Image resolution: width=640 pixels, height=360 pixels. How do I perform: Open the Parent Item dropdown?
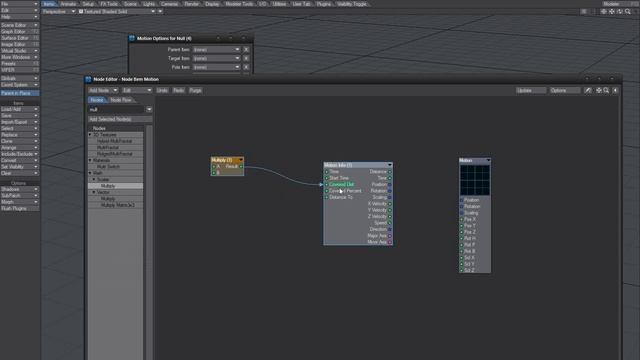point(216,49)
